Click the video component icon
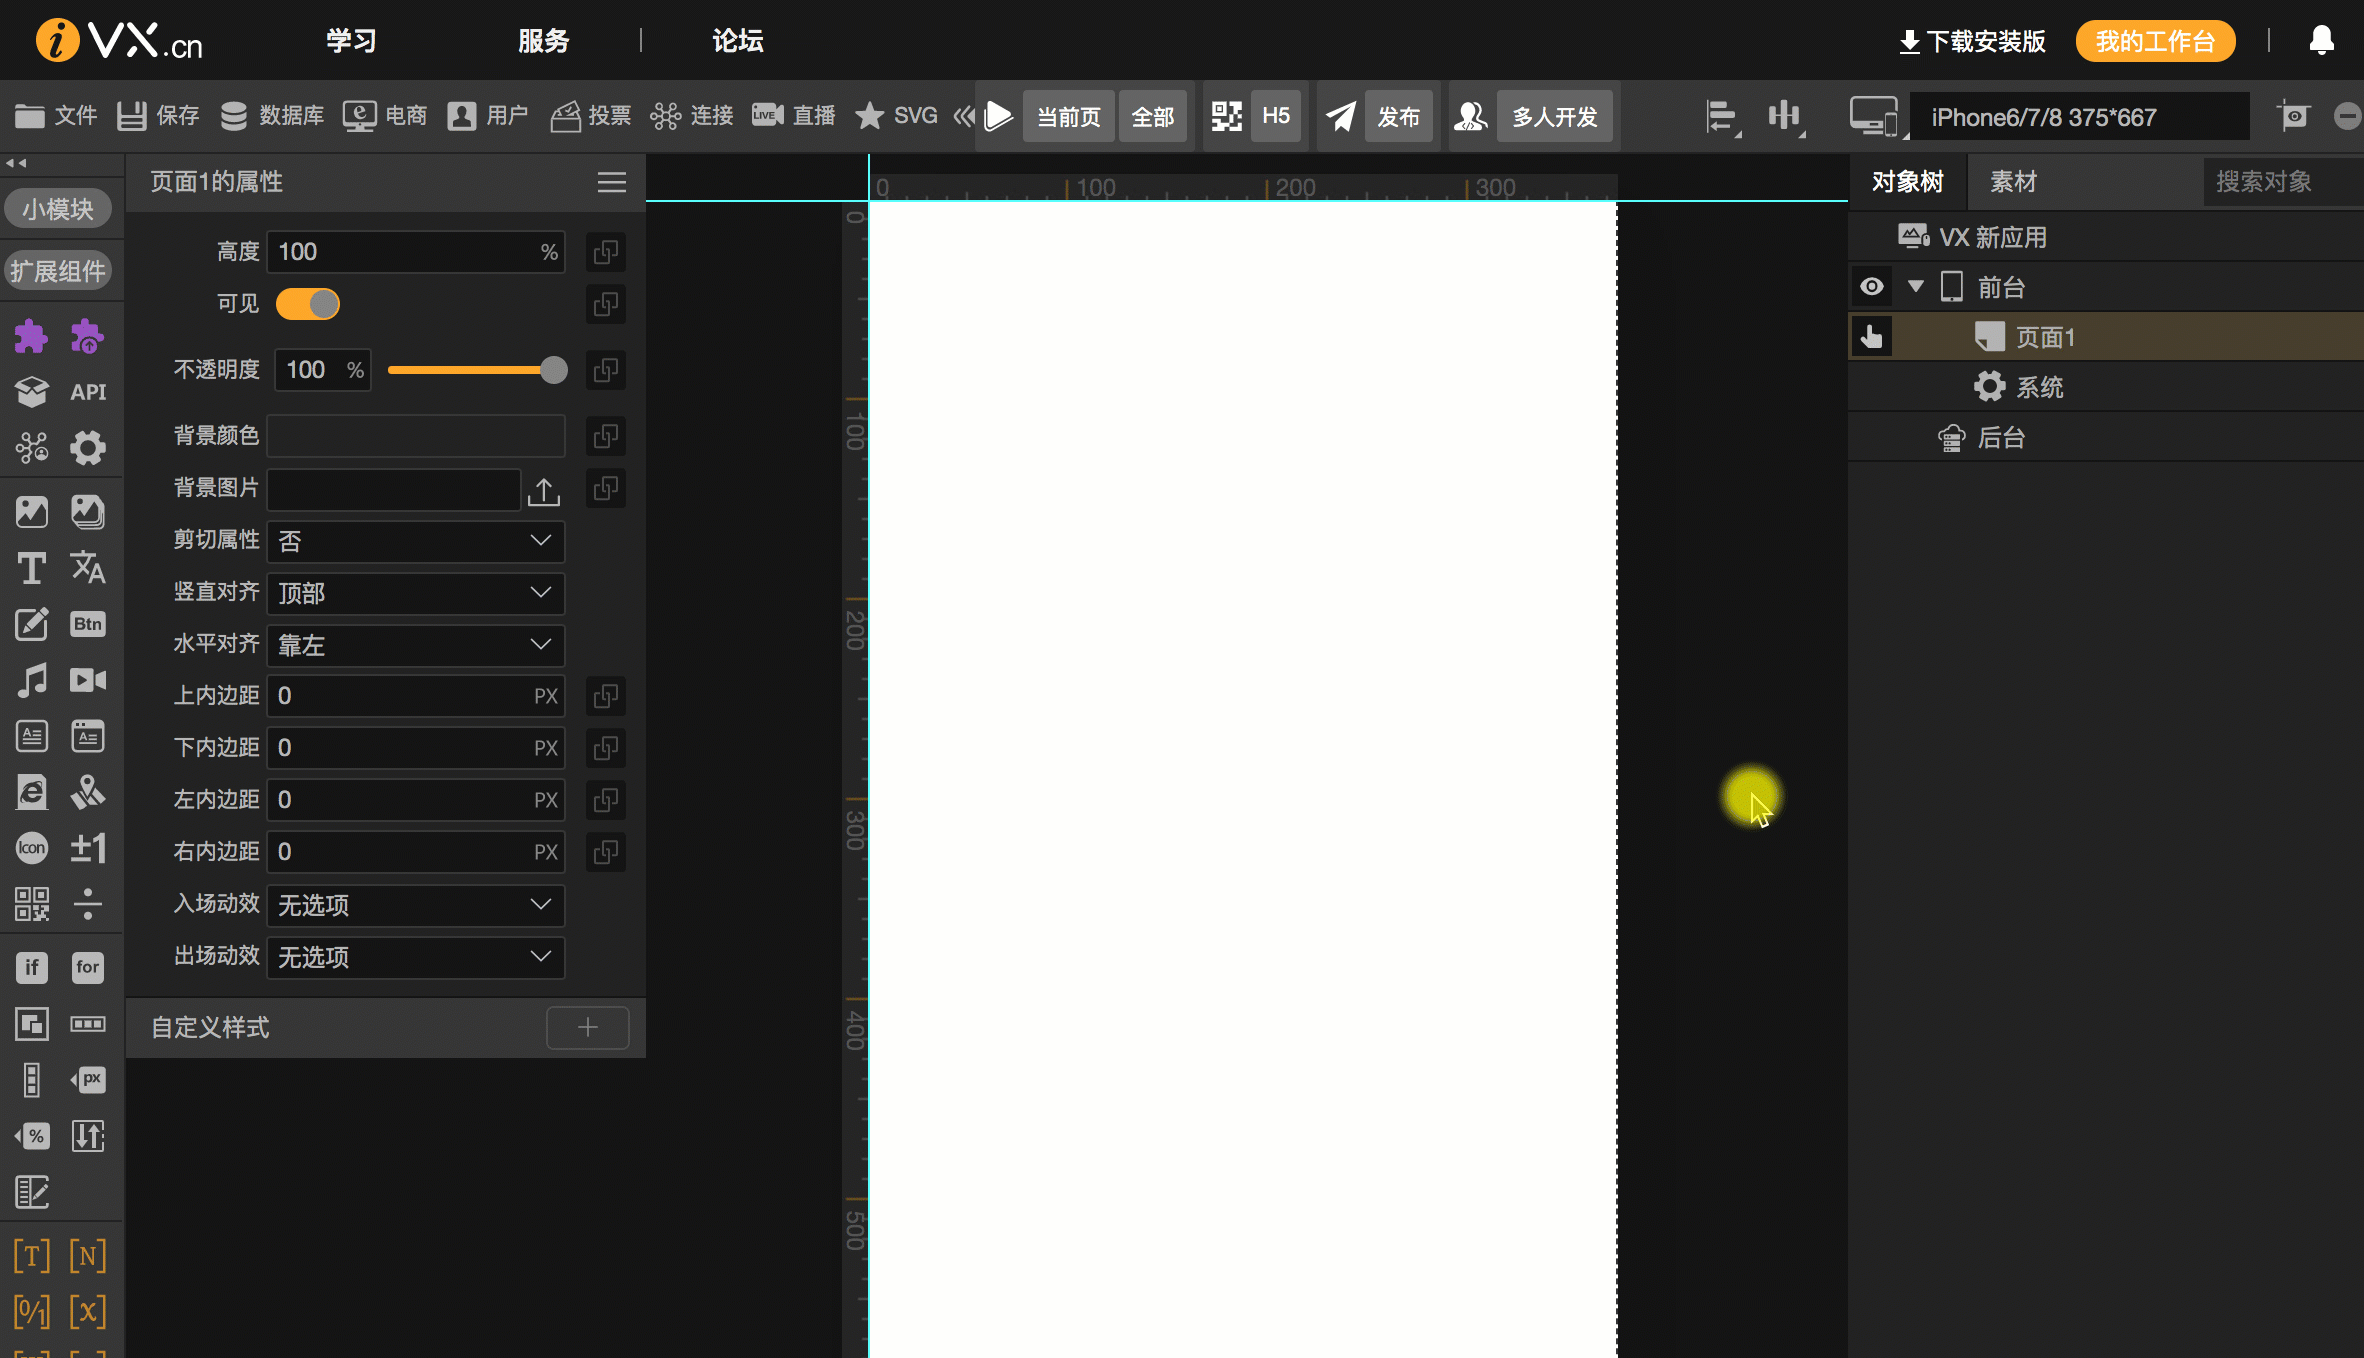Viewport: 2364px width, 1358px height. point(88,680)
